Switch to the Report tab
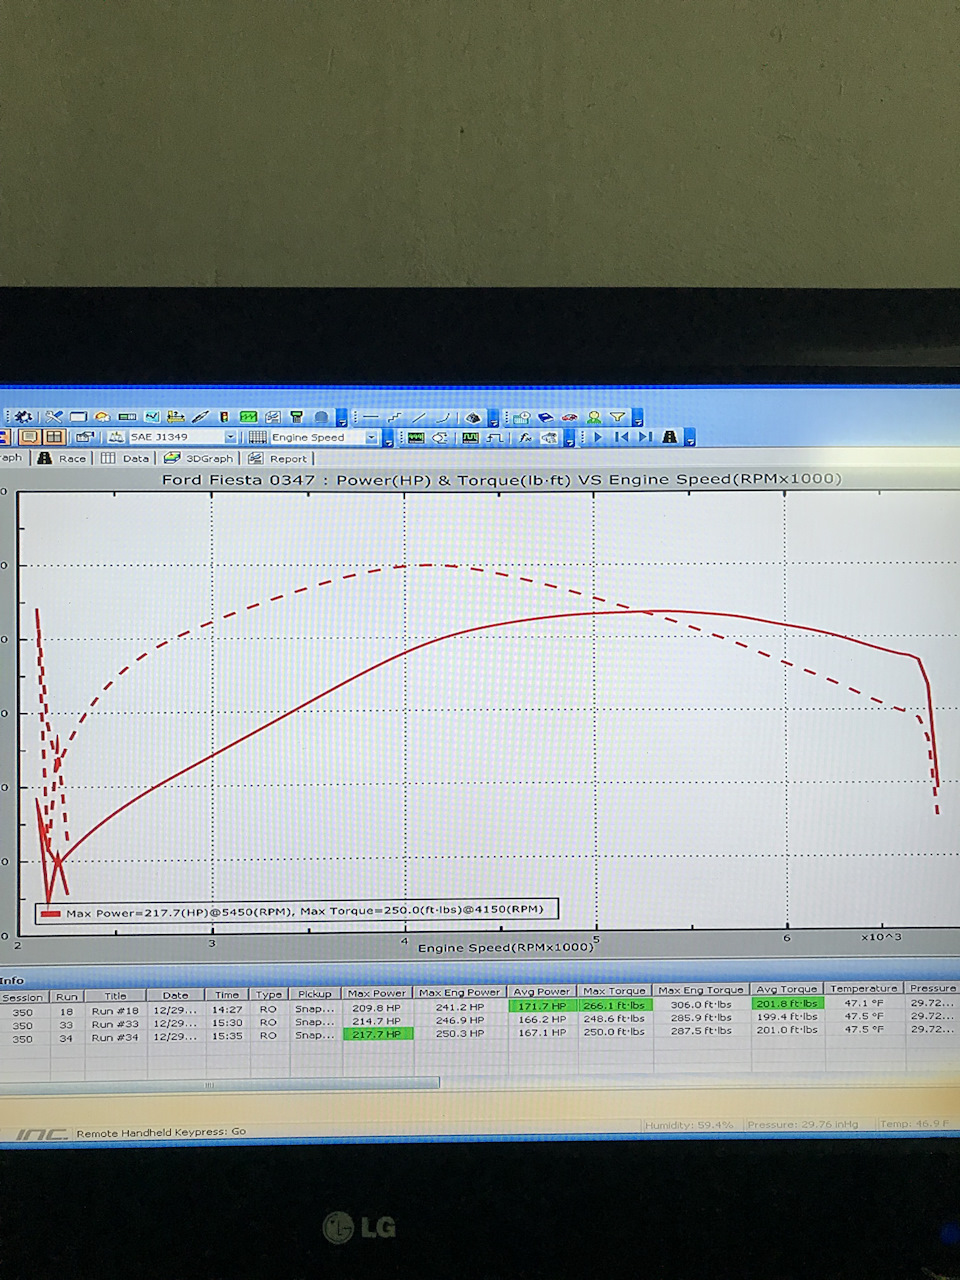 [278, 458]
